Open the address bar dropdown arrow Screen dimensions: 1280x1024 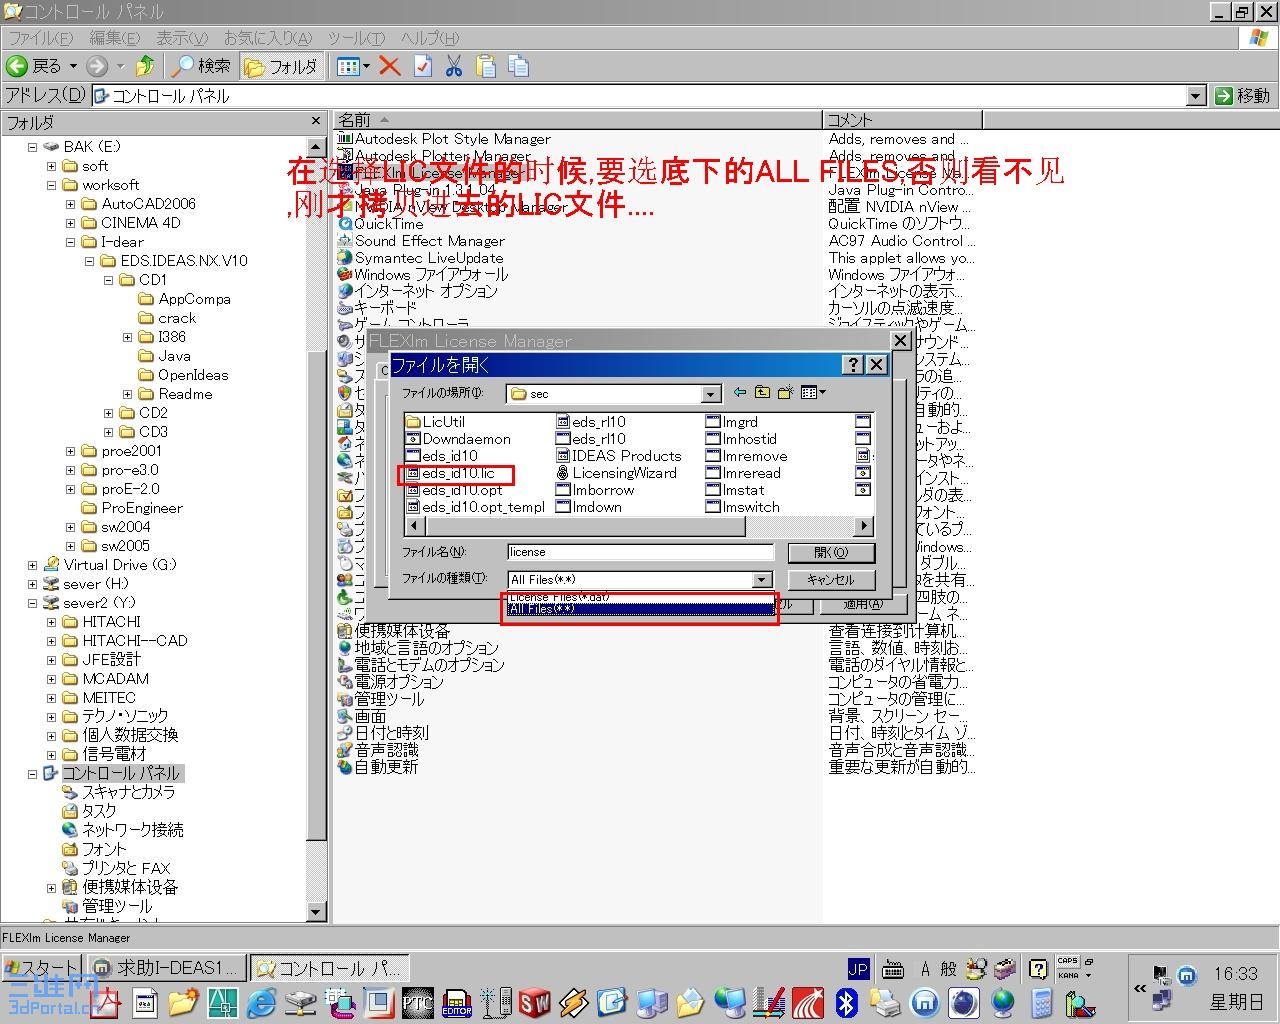[x=1196, y=96]
